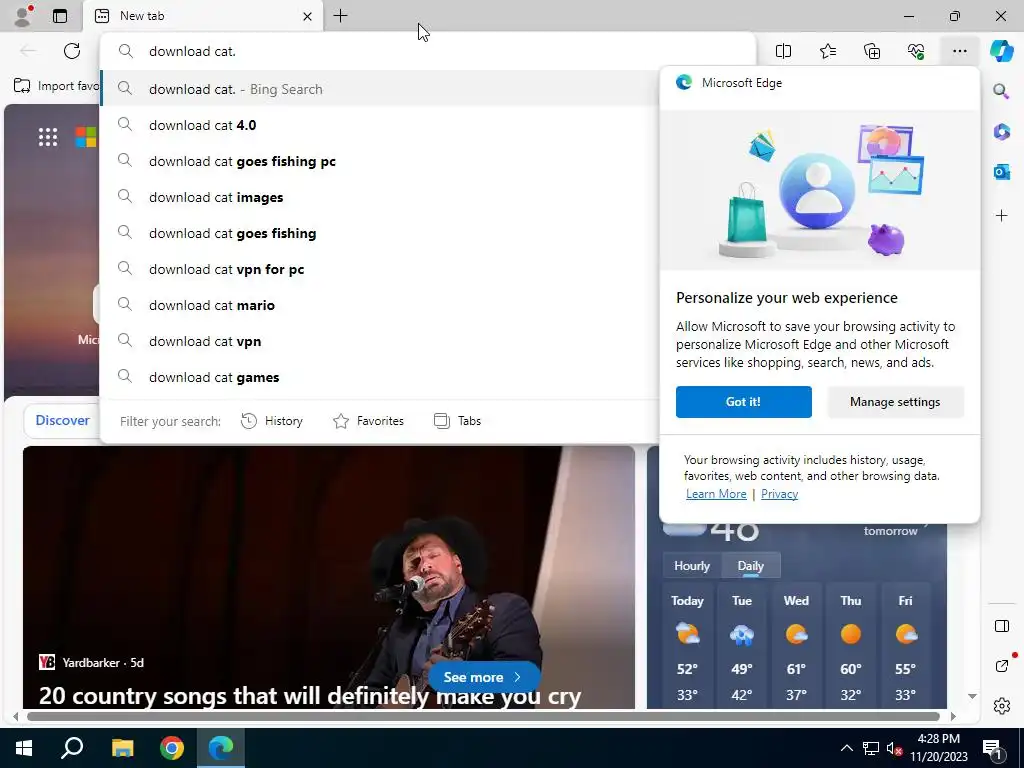This screenshot has height=768, width=1024.
Task: Open the external link sidebar icon
Action: [x=1001, y=666]
